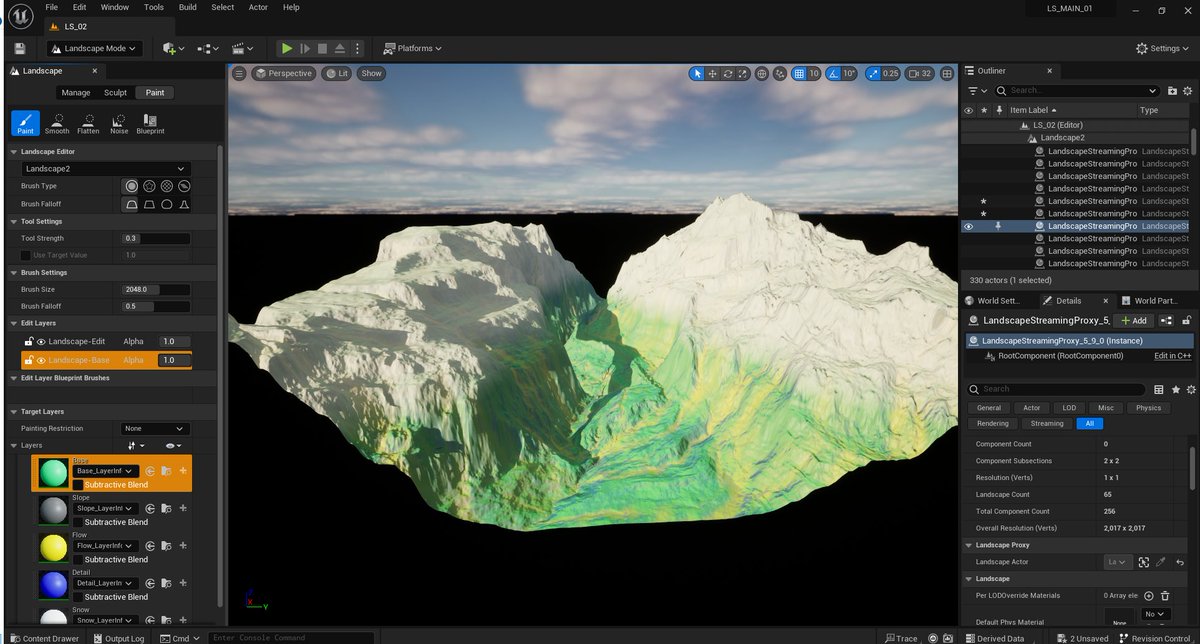Select the Blueprint brush tool
The height and width of the screenshot is (644, 1200).
150,123
